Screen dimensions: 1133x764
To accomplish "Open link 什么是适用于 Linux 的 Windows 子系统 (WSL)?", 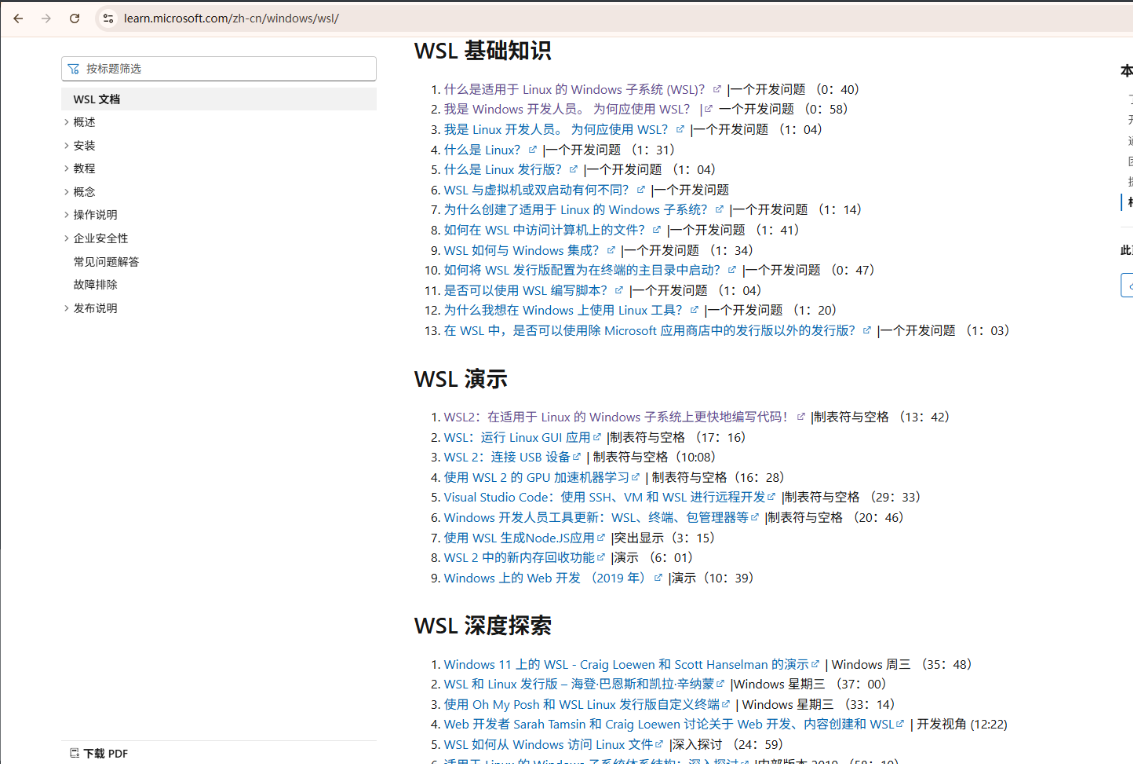I will point(574,90).
